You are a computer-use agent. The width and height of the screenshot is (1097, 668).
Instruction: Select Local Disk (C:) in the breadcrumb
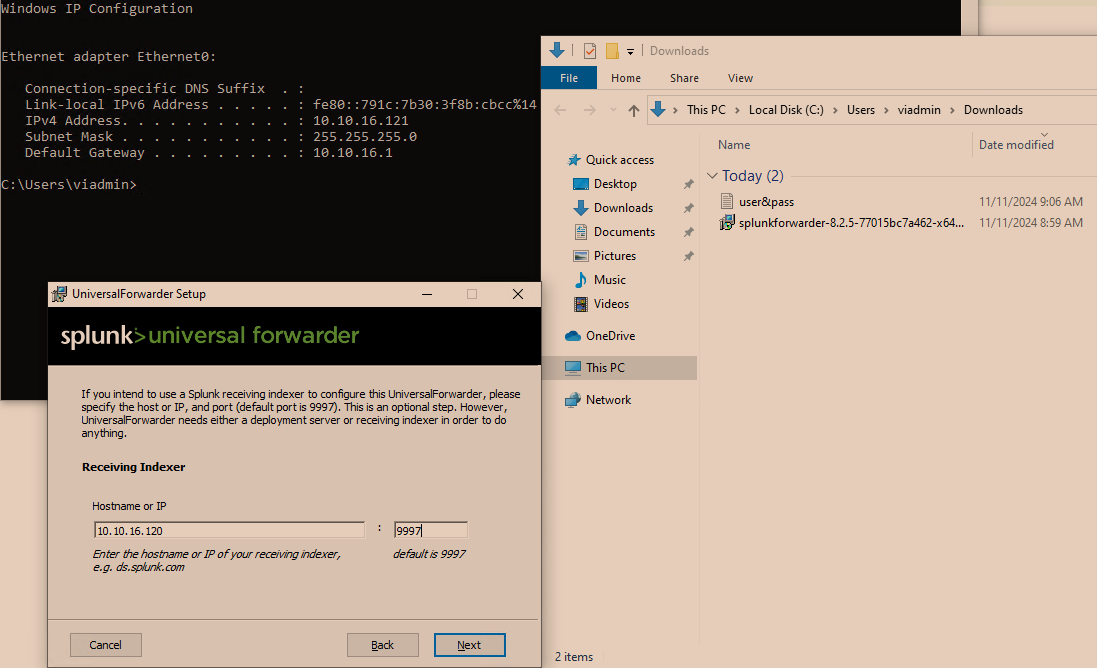786,110
